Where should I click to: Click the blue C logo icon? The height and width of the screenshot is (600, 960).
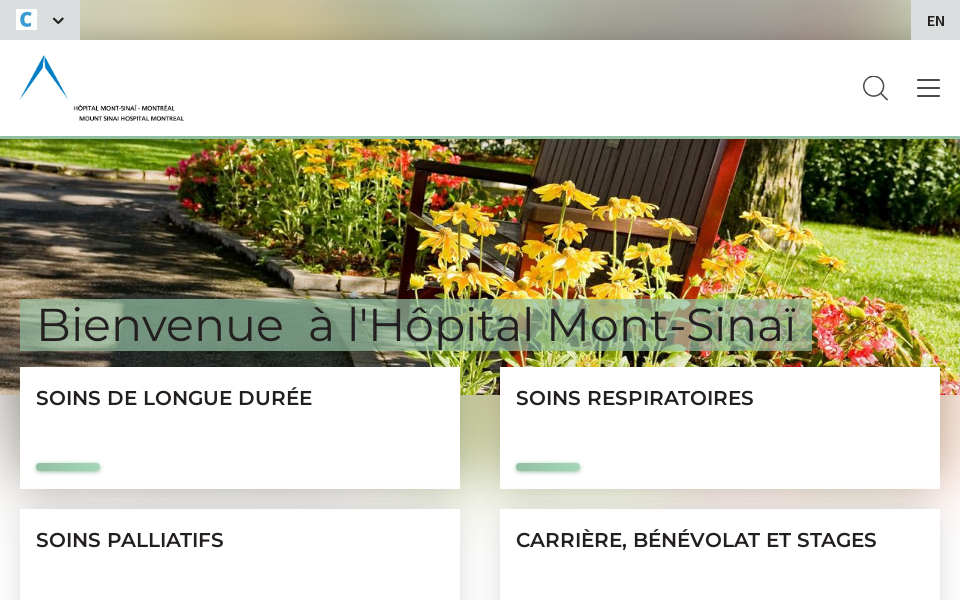[26, 20]
